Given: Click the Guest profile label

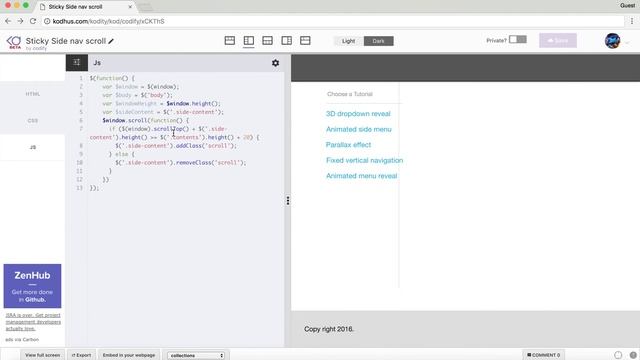Looking at the screenshot, I should point(627,5).
